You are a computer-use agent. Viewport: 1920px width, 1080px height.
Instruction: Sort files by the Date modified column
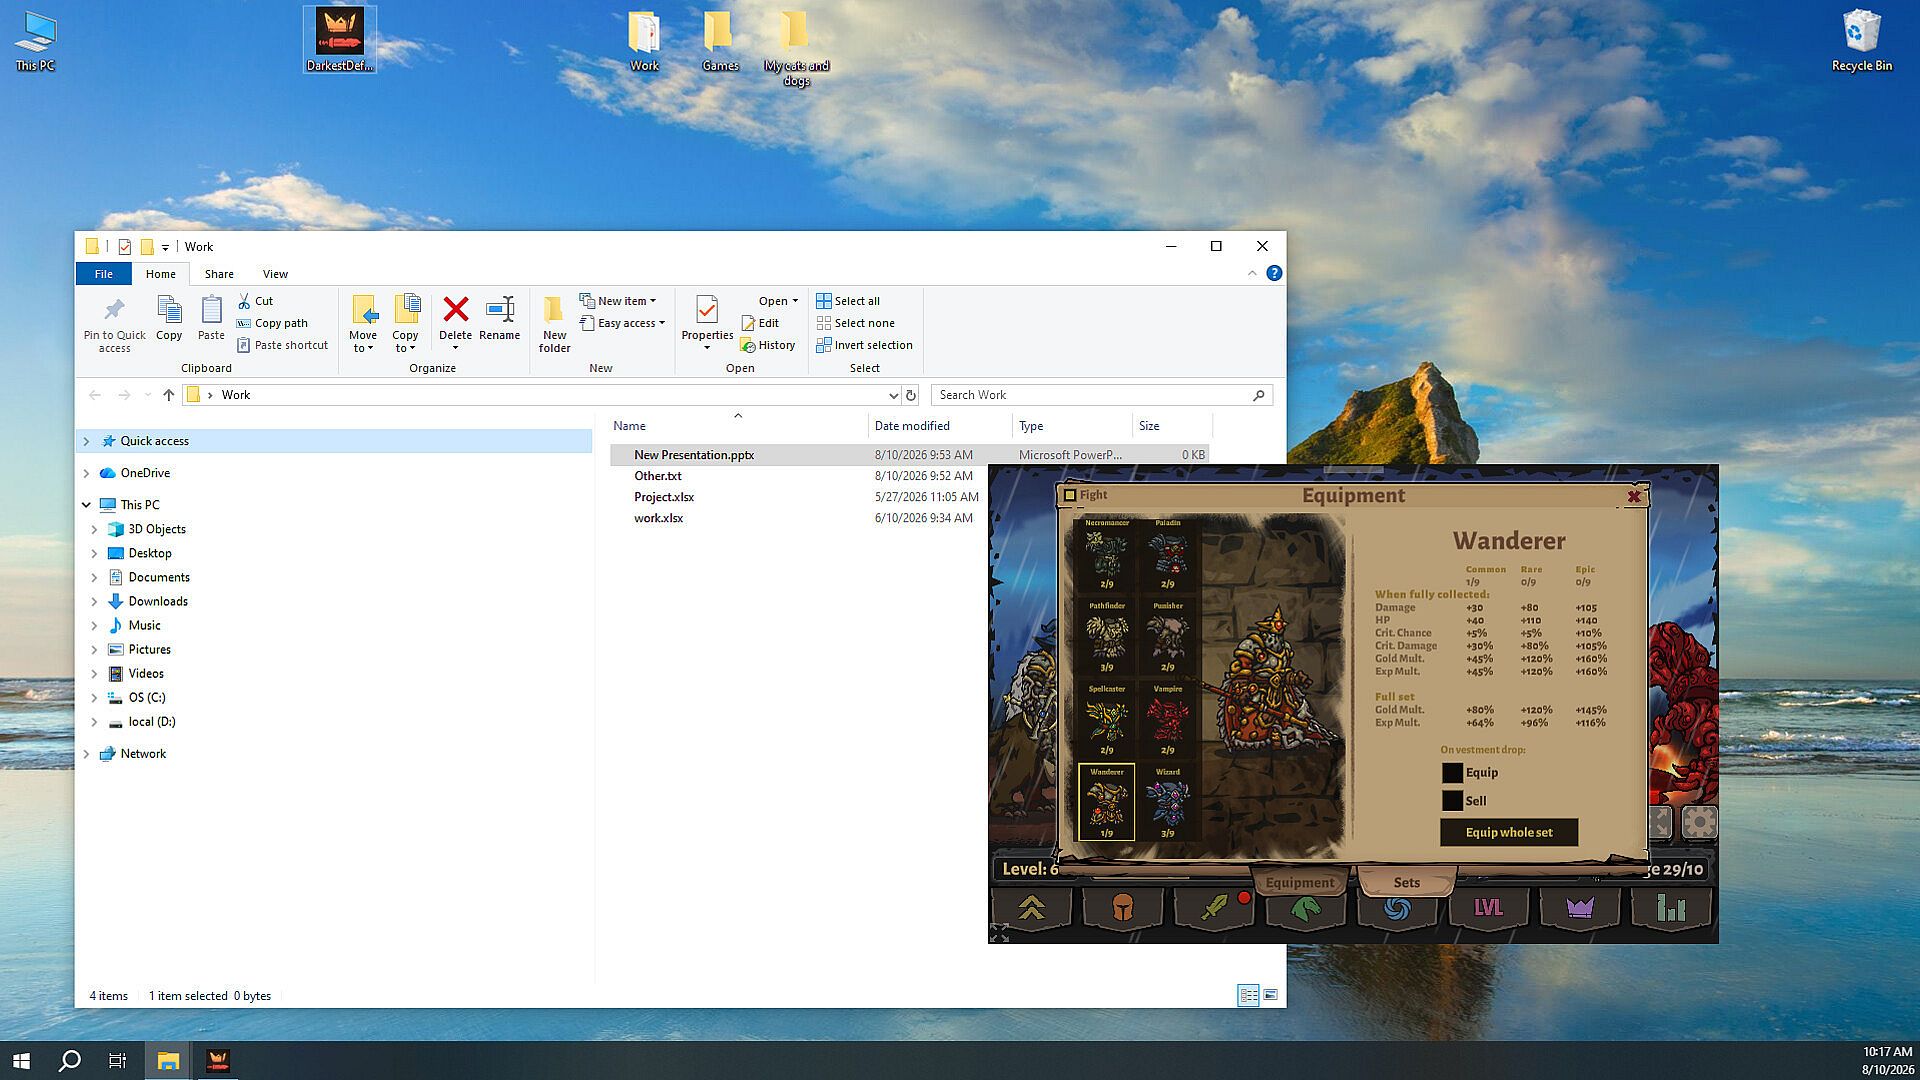pyautogui.click(x=939, y=426)
